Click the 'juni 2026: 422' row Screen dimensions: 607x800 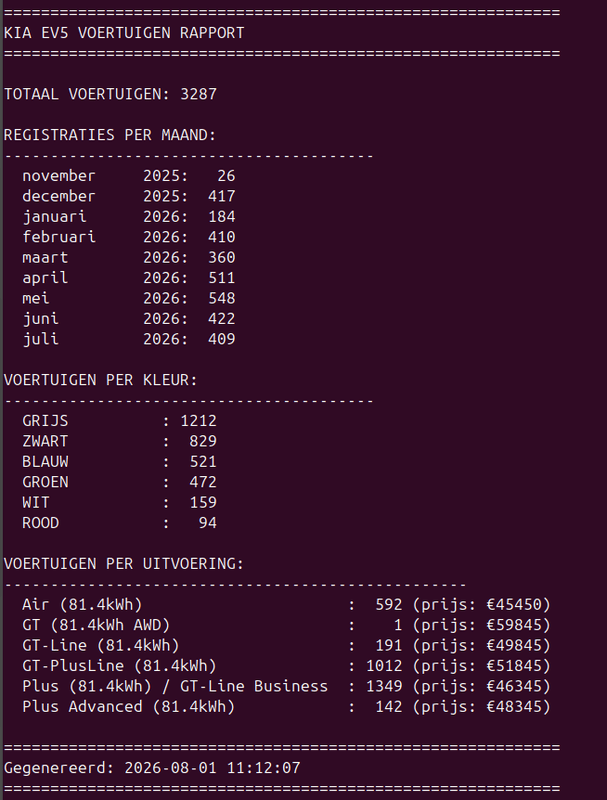tap(129, 319)
